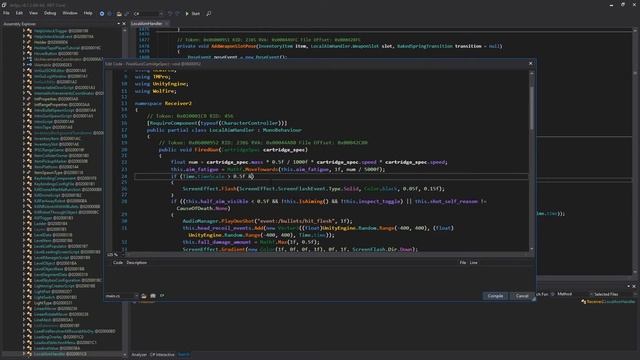Screen dimensions: 640x360
Task: Click the 'using Wolfire;' code line
Action: click(x=156, y=91)
